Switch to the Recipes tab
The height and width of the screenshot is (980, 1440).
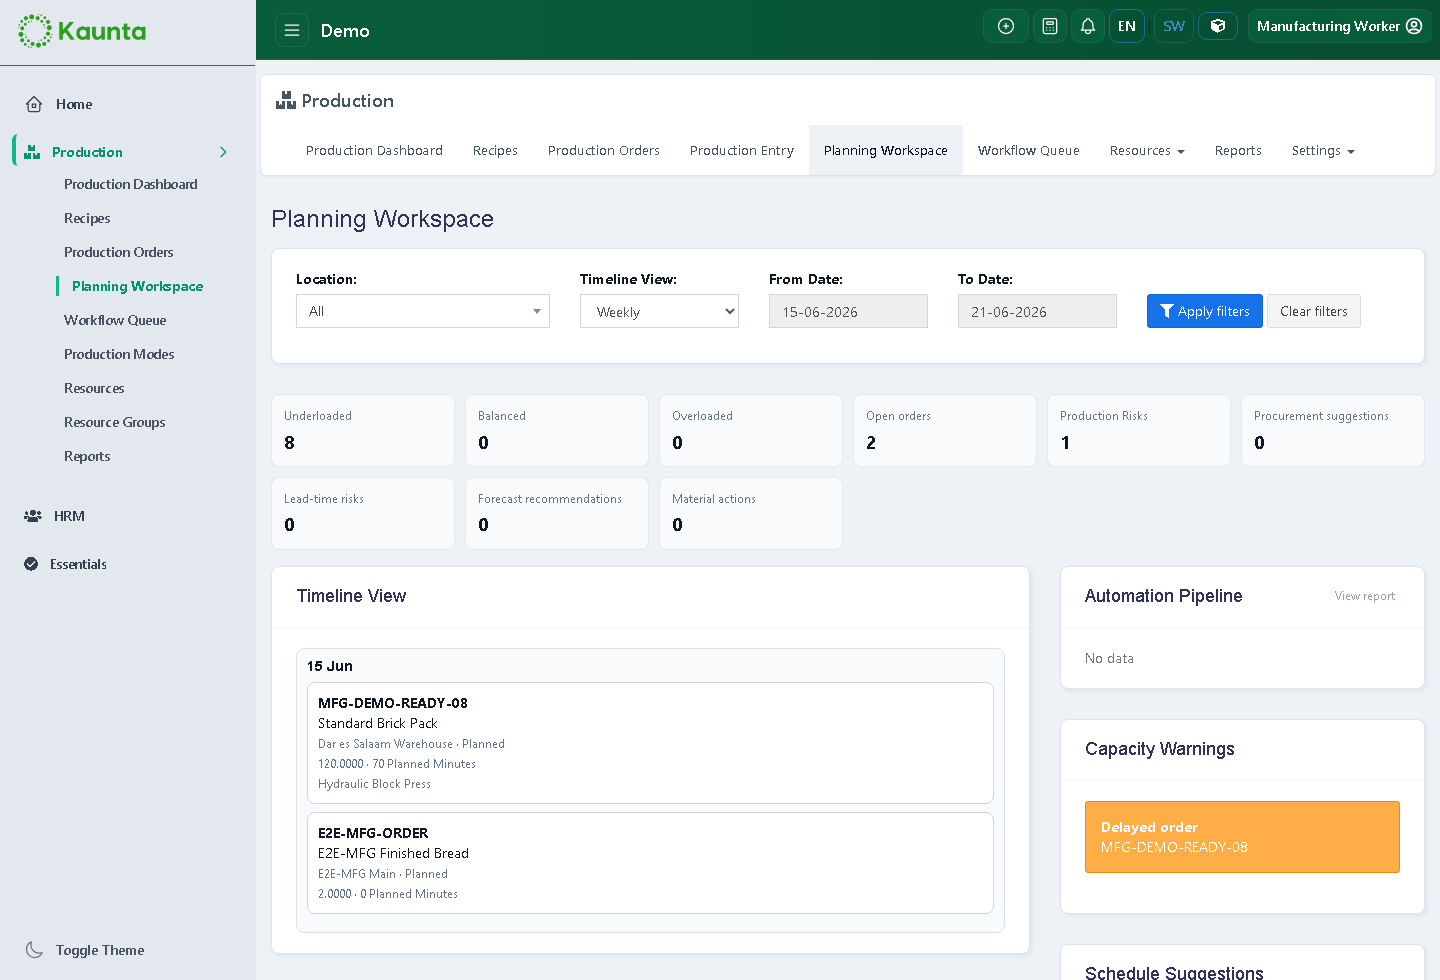point(495,151)
